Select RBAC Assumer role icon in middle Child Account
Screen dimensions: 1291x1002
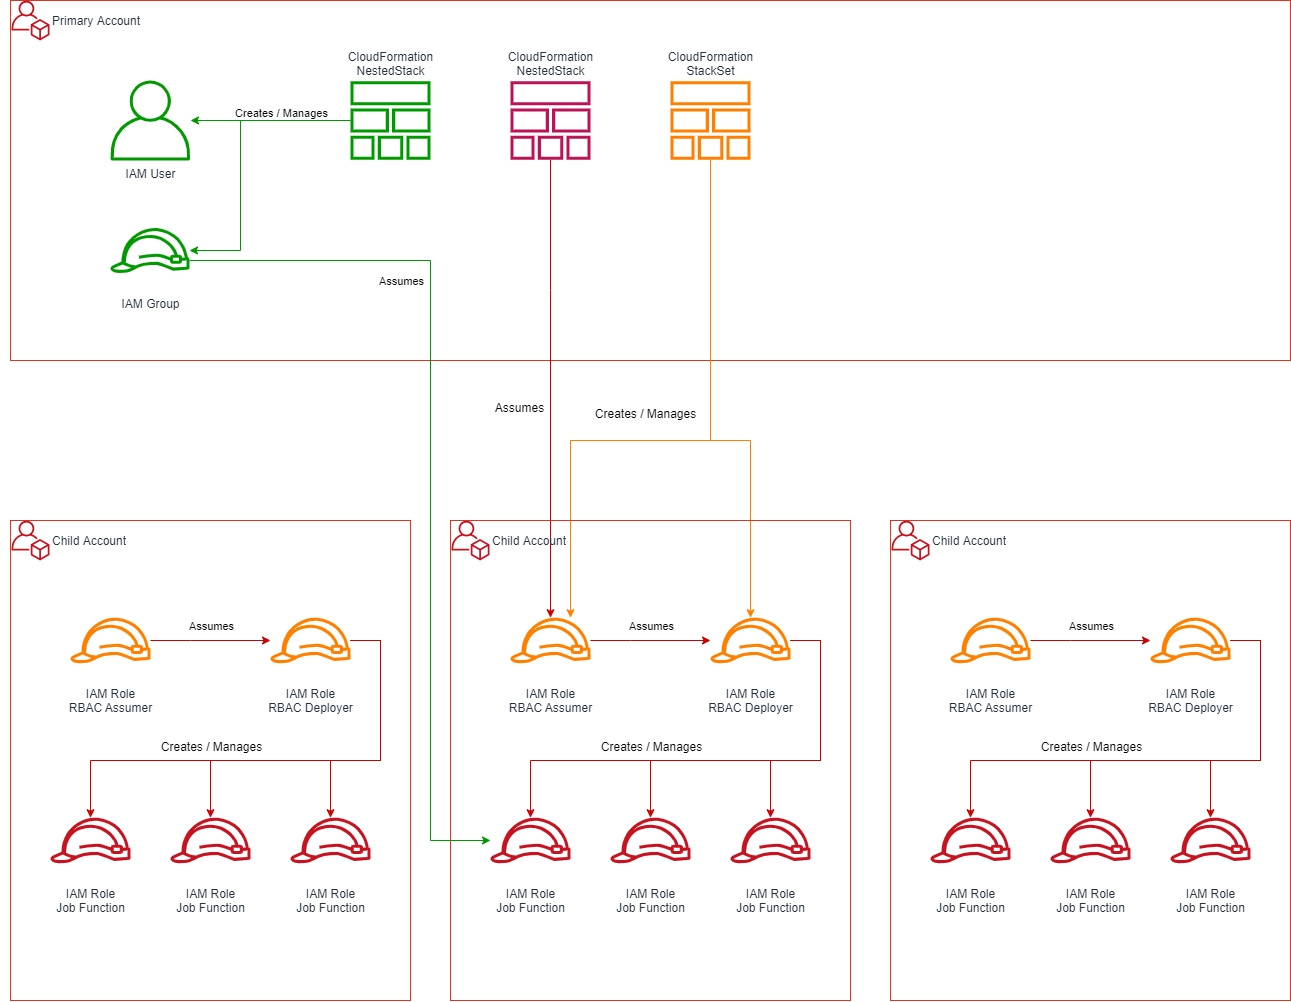click(x=550, y=640)
